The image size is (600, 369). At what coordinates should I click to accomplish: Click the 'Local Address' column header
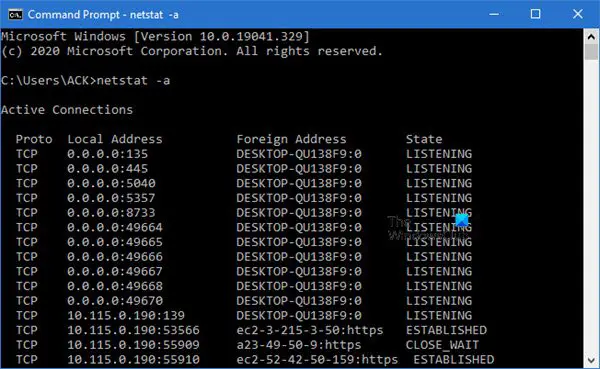point(115,139)
